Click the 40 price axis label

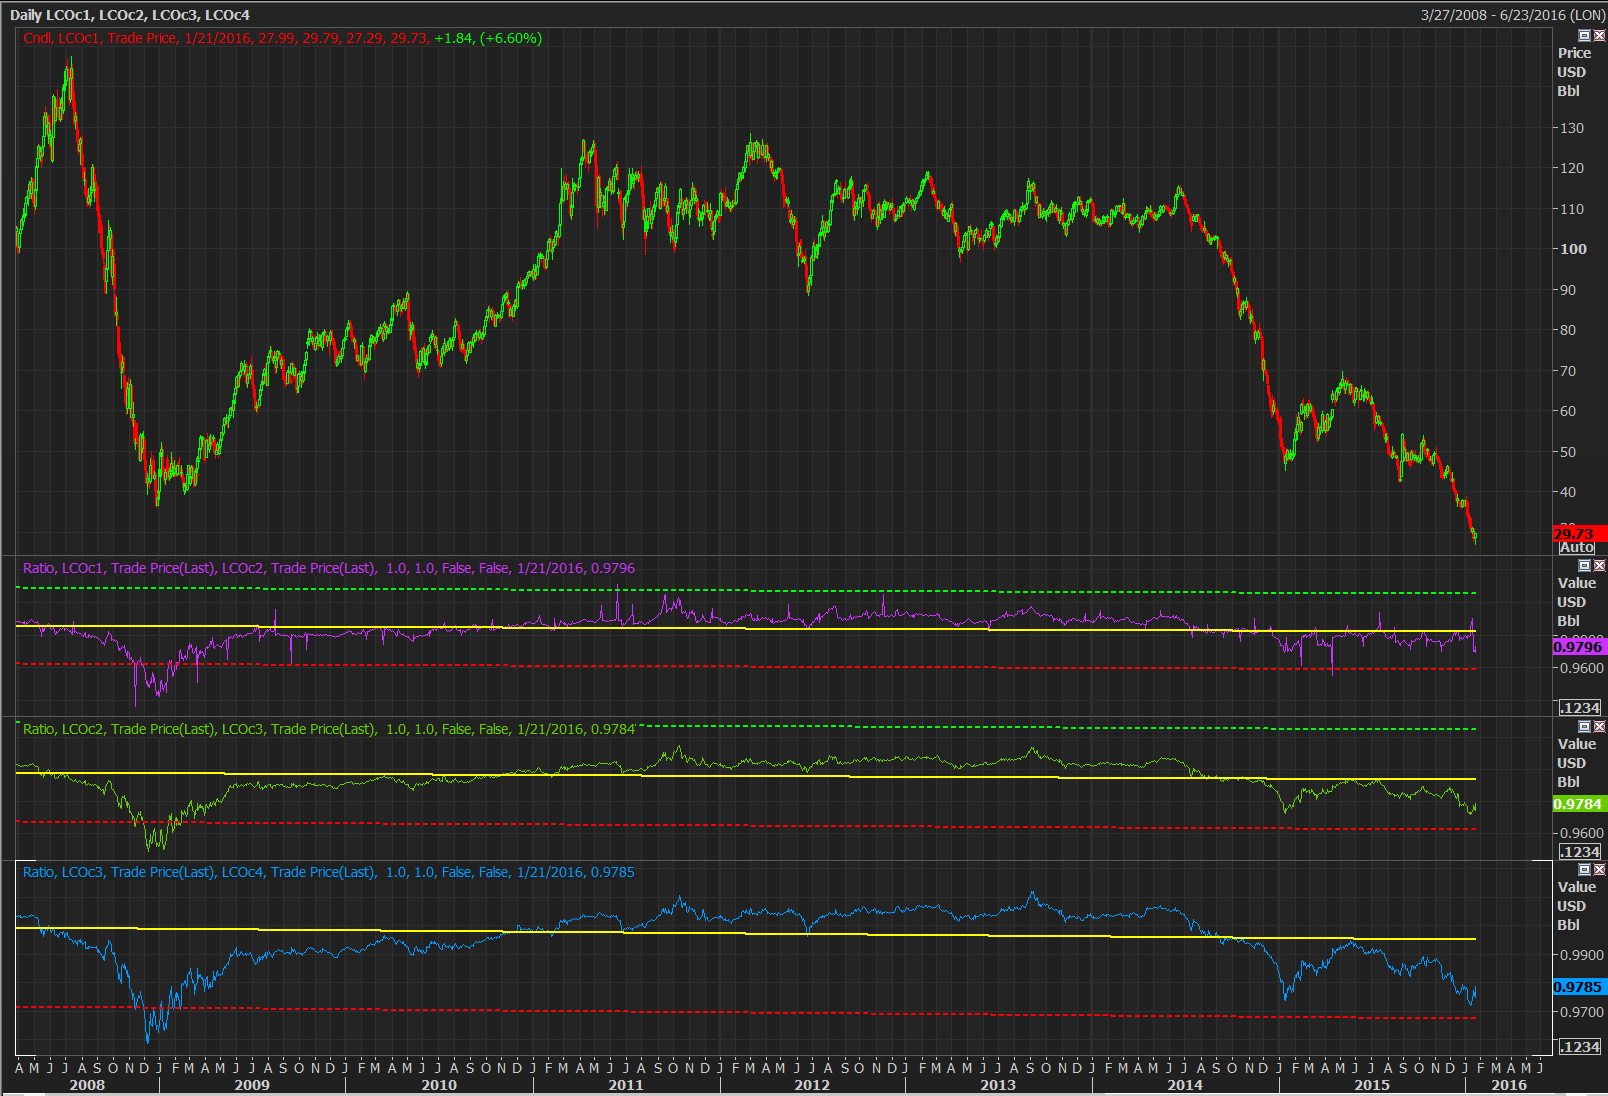pyautogui.click(x=1568, y=492)
